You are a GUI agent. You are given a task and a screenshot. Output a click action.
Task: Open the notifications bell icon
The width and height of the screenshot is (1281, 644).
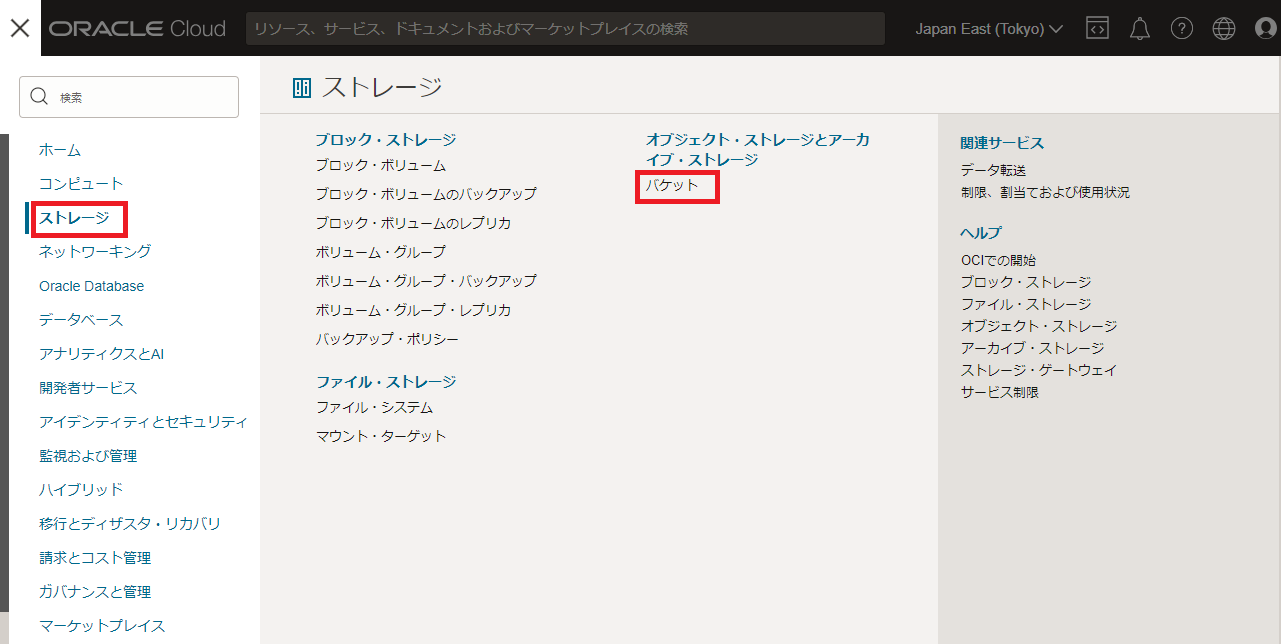tap(1139, 29)
